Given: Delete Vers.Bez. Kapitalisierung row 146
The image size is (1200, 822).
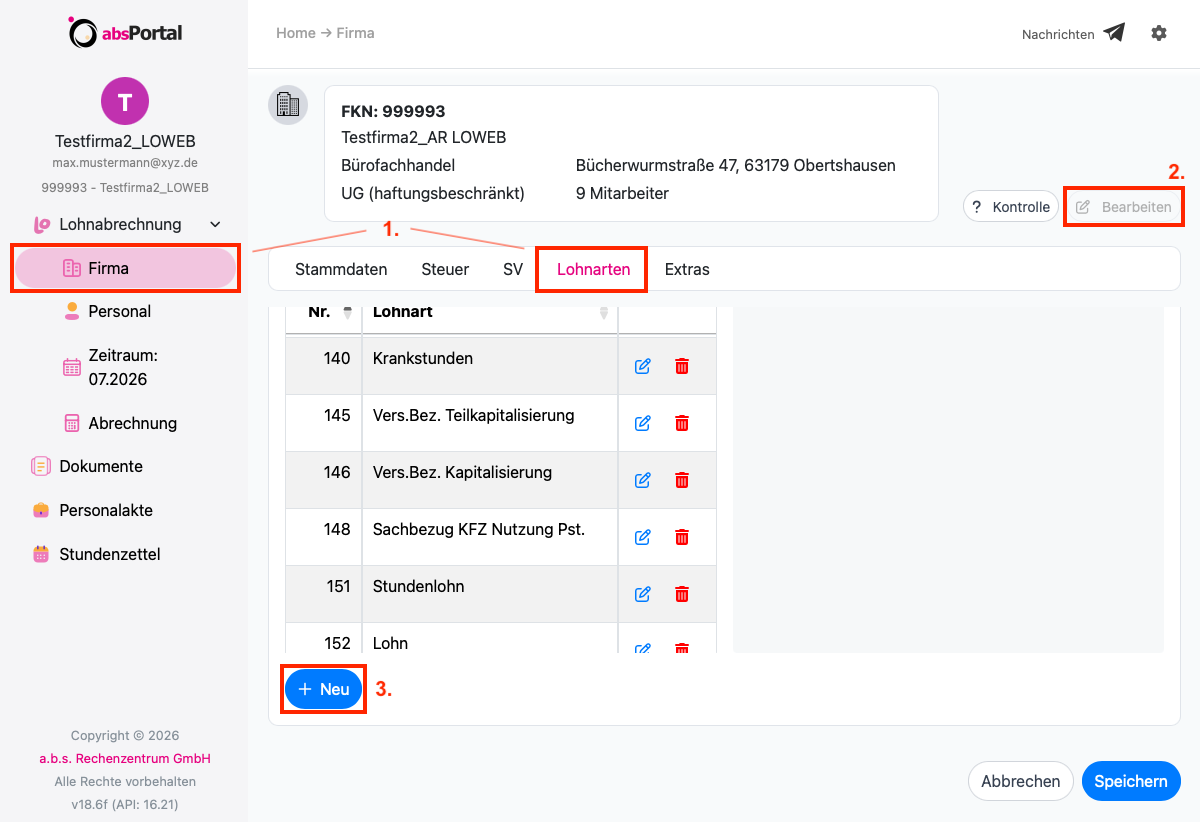Looking at the screenshot, I should click(x=682, y=480).
